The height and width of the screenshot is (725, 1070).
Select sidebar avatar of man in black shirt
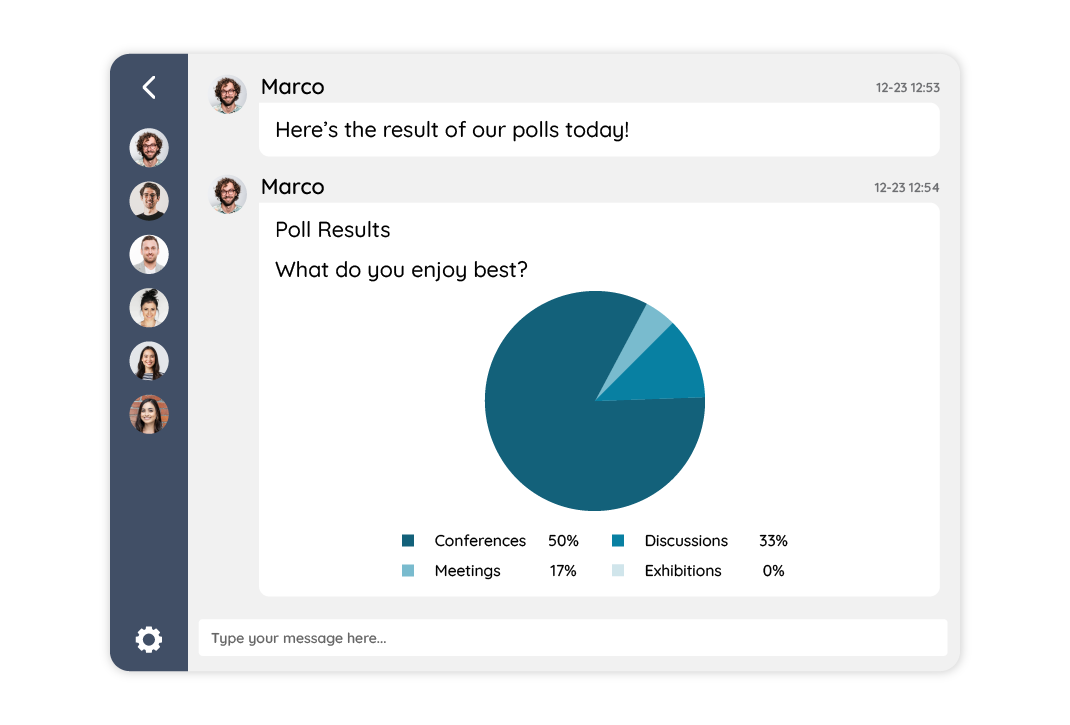click(149, 201)
